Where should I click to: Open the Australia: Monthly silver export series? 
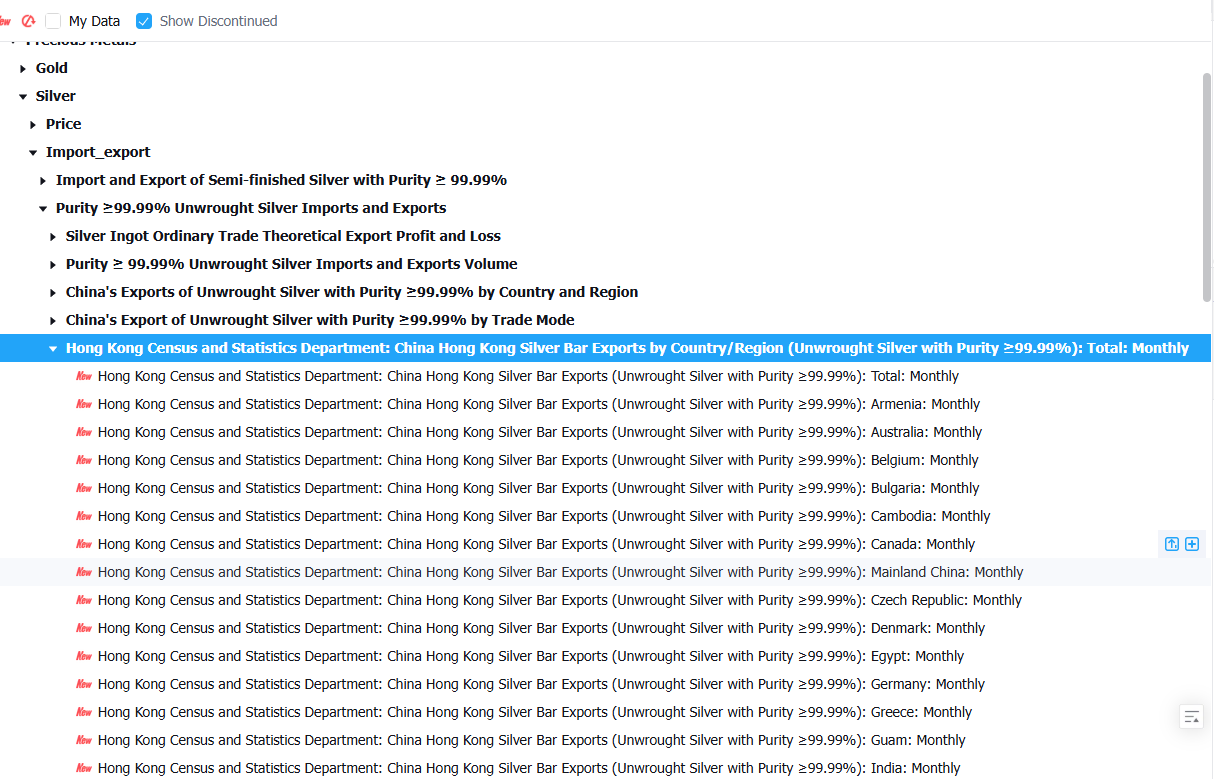[540, 432]
